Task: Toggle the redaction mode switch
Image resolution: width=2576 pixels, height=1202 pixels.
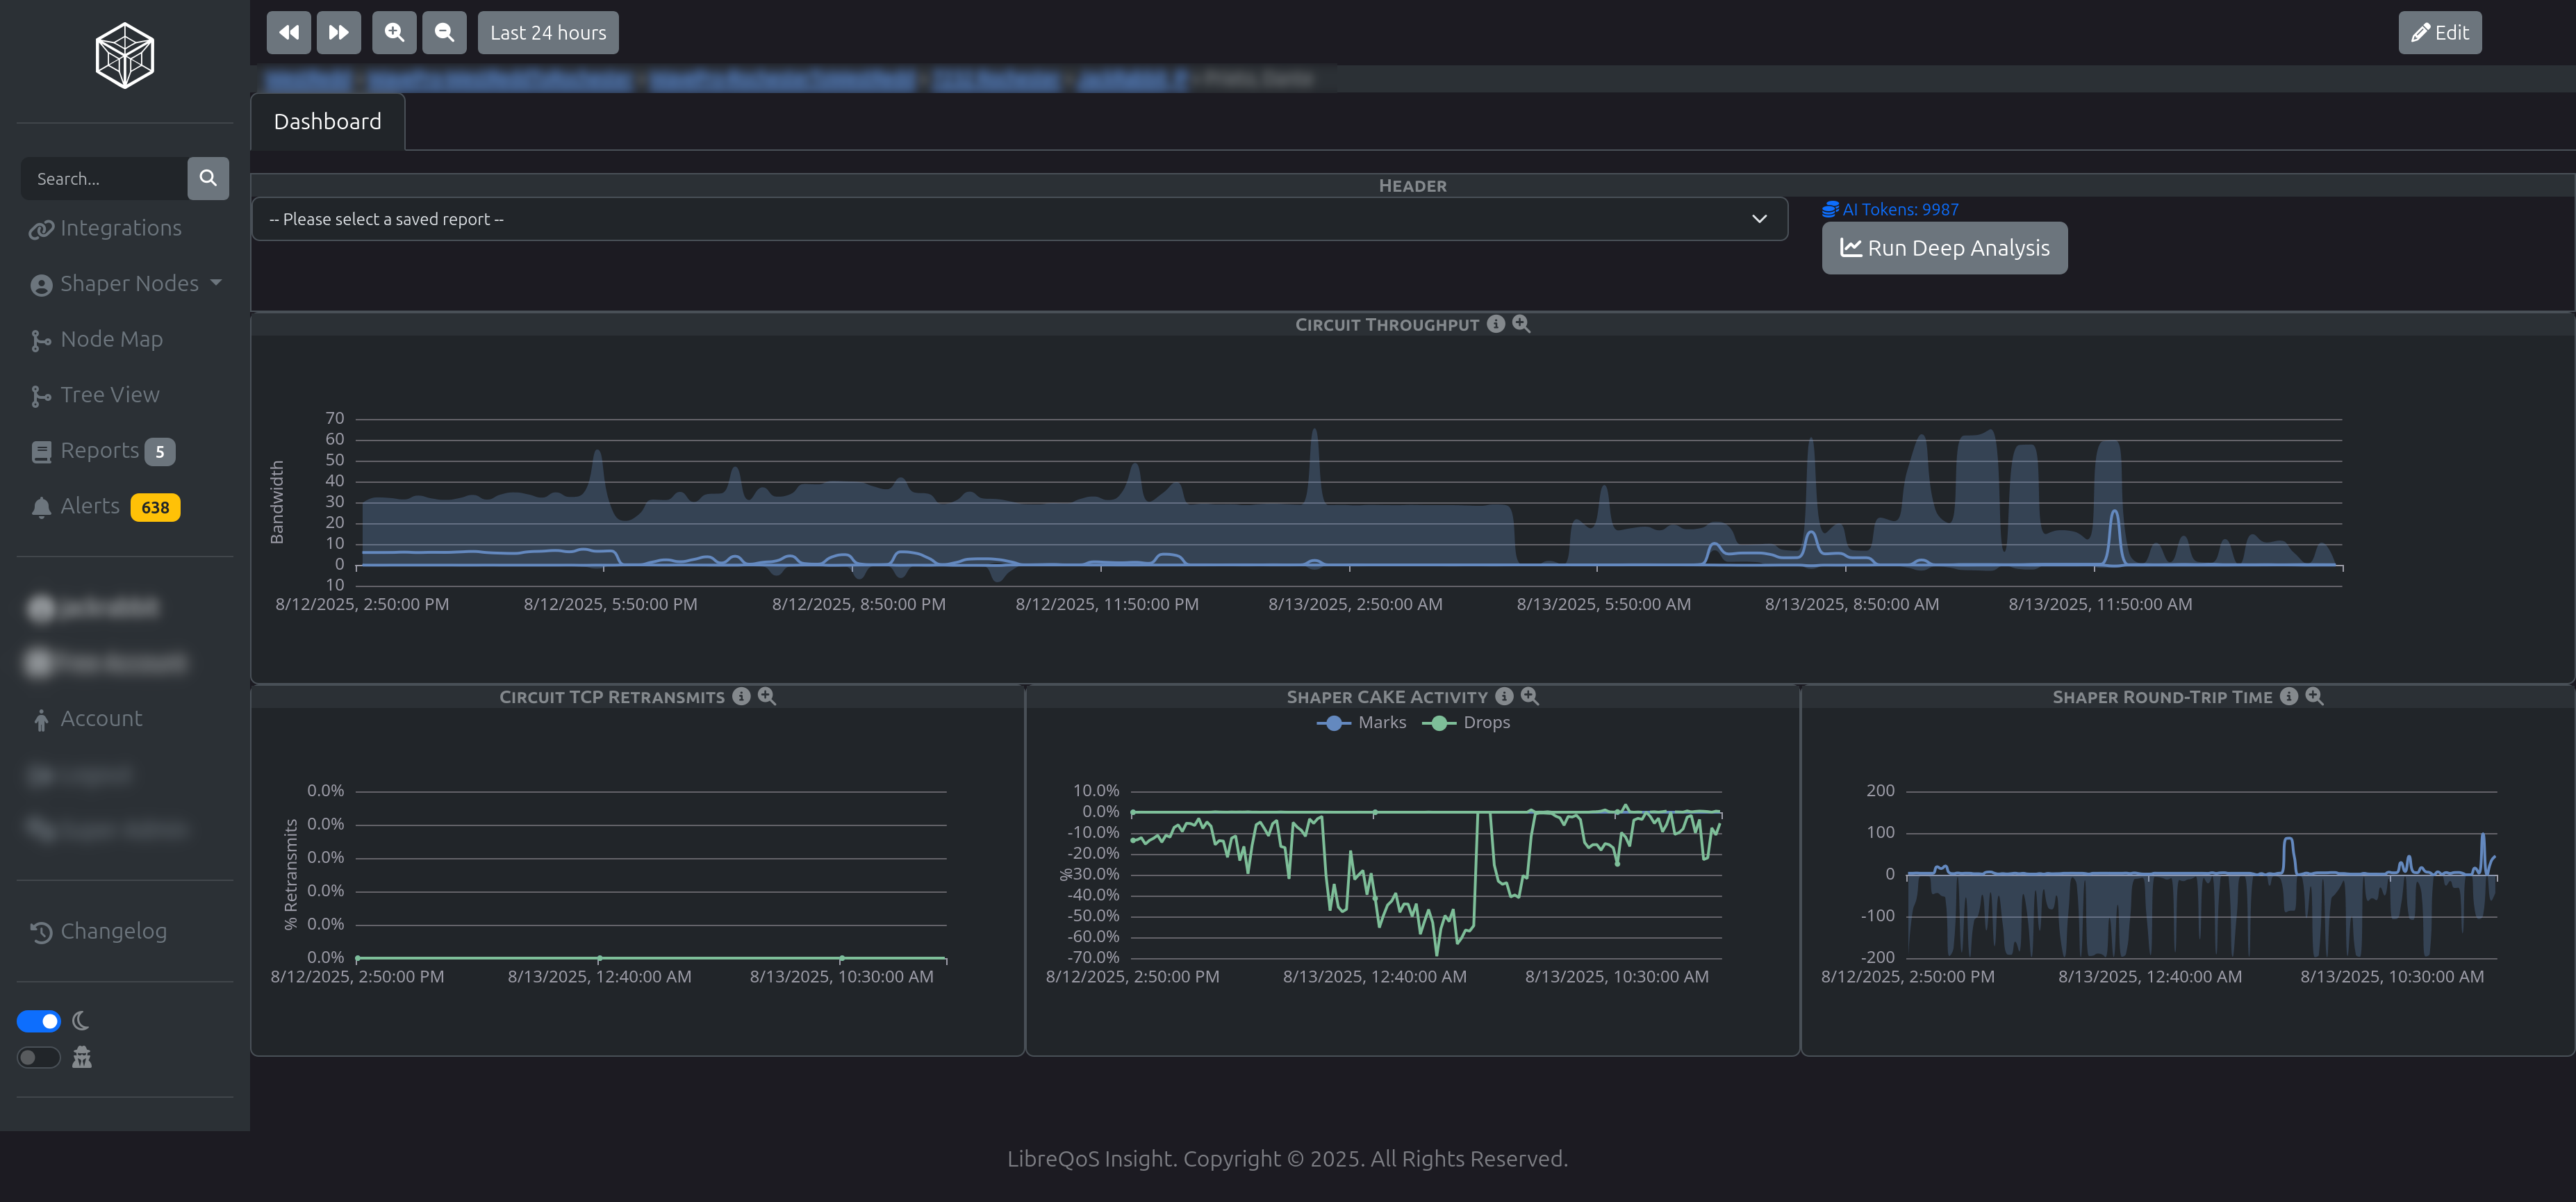Action: click(x=39, y=1057)
